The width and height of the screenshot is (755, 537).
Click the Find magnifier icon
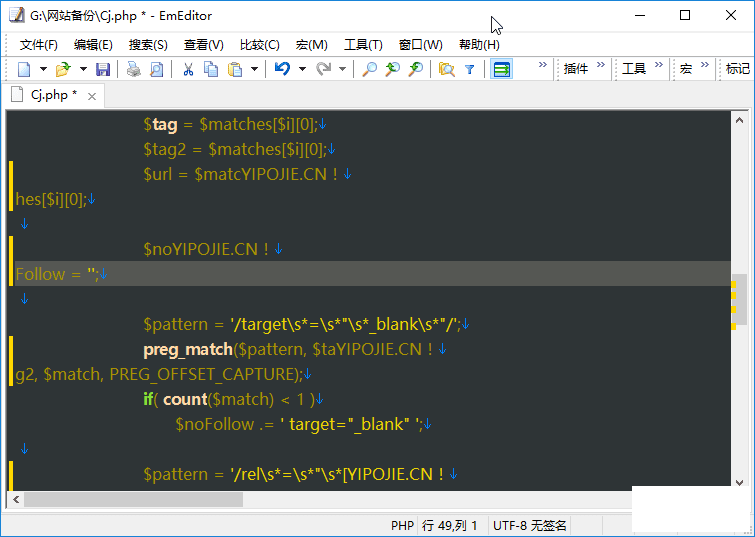tap(369, 69)
